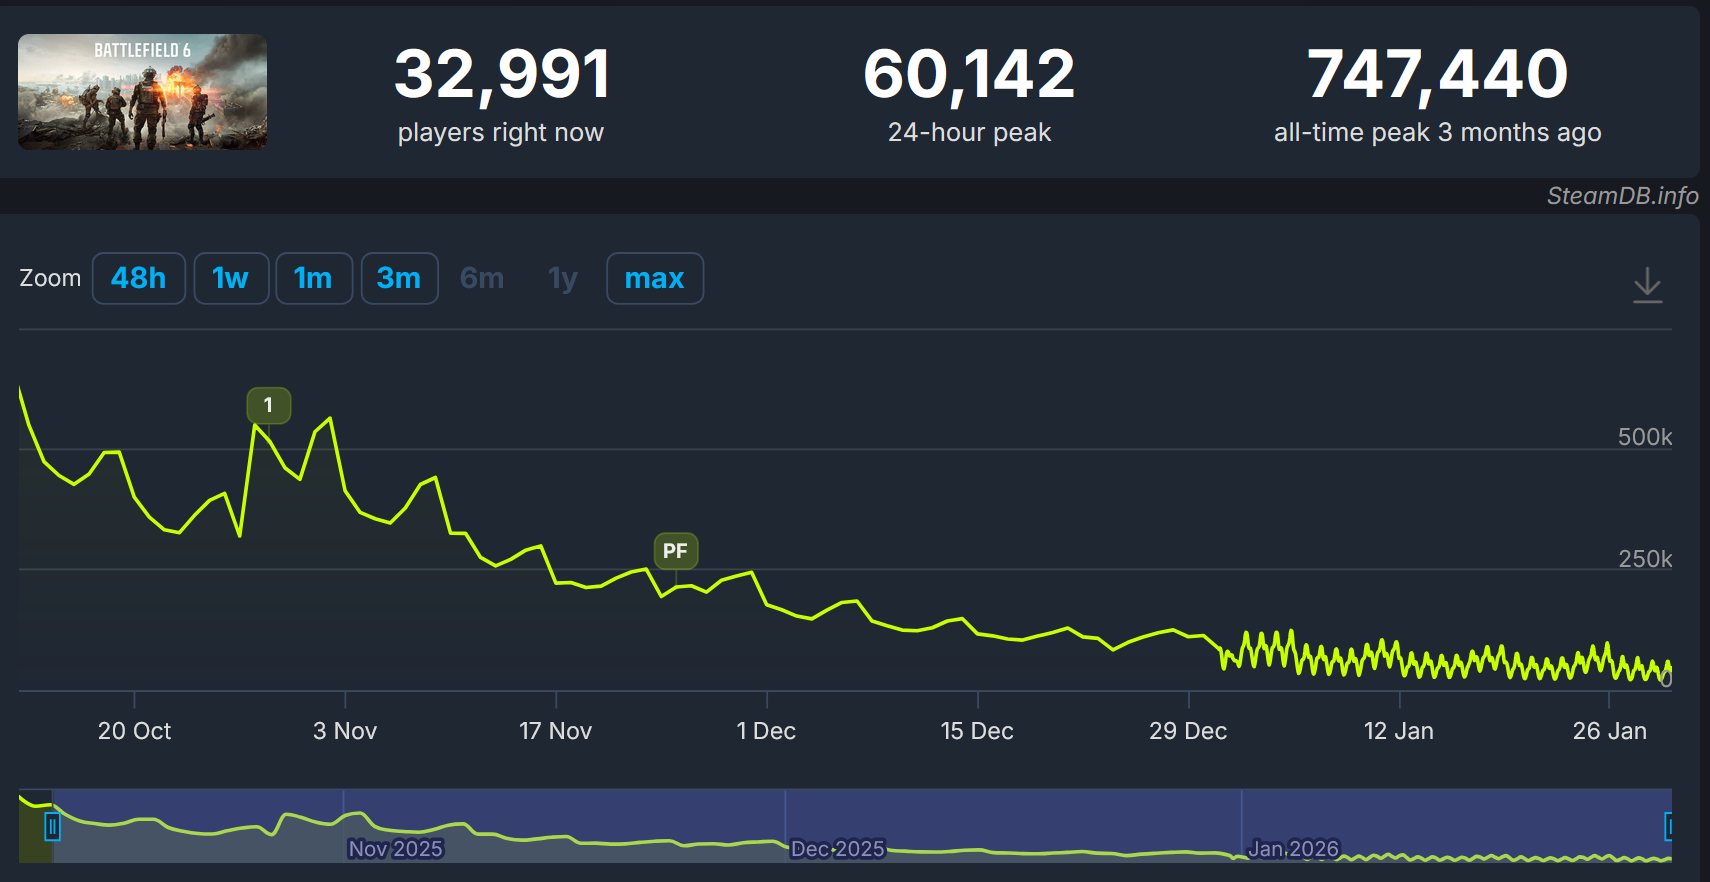
Task: Click the 'all-time peak 3 months ago' caption
Action: coord(1437,133)
